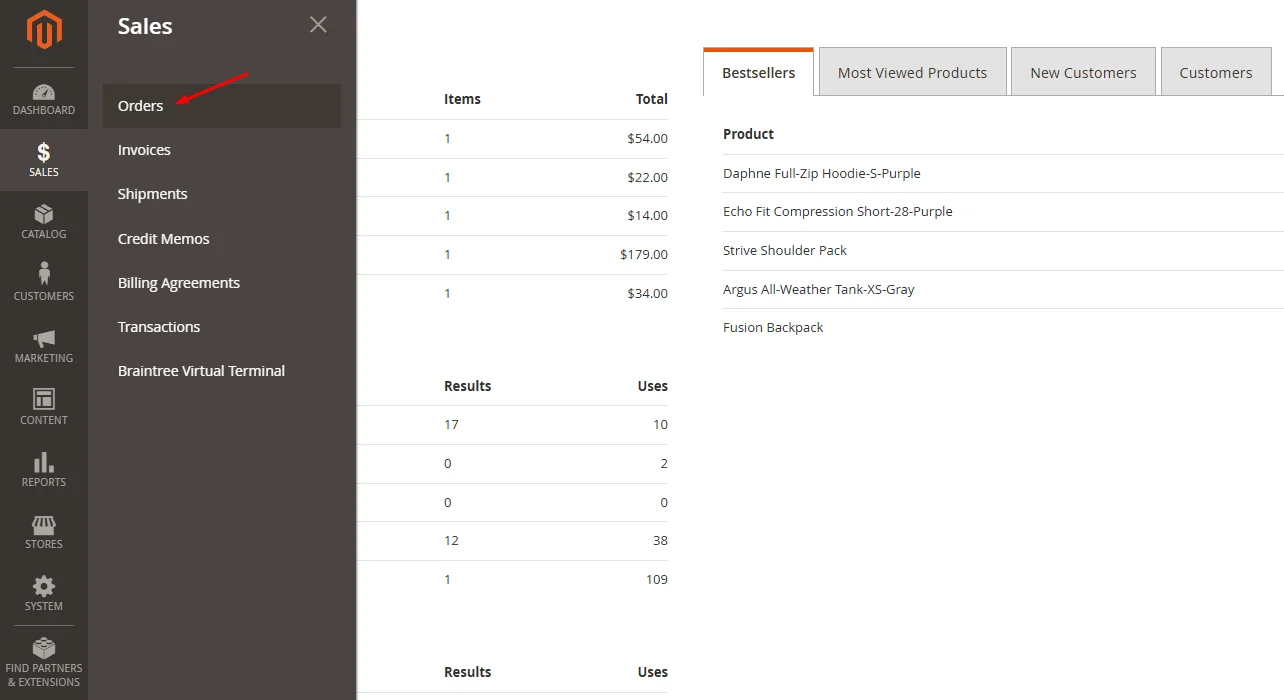The width and height of the screenshot is (1284, 700).
Task: Open Orders in the Sales menu
Action: point(141,106)
